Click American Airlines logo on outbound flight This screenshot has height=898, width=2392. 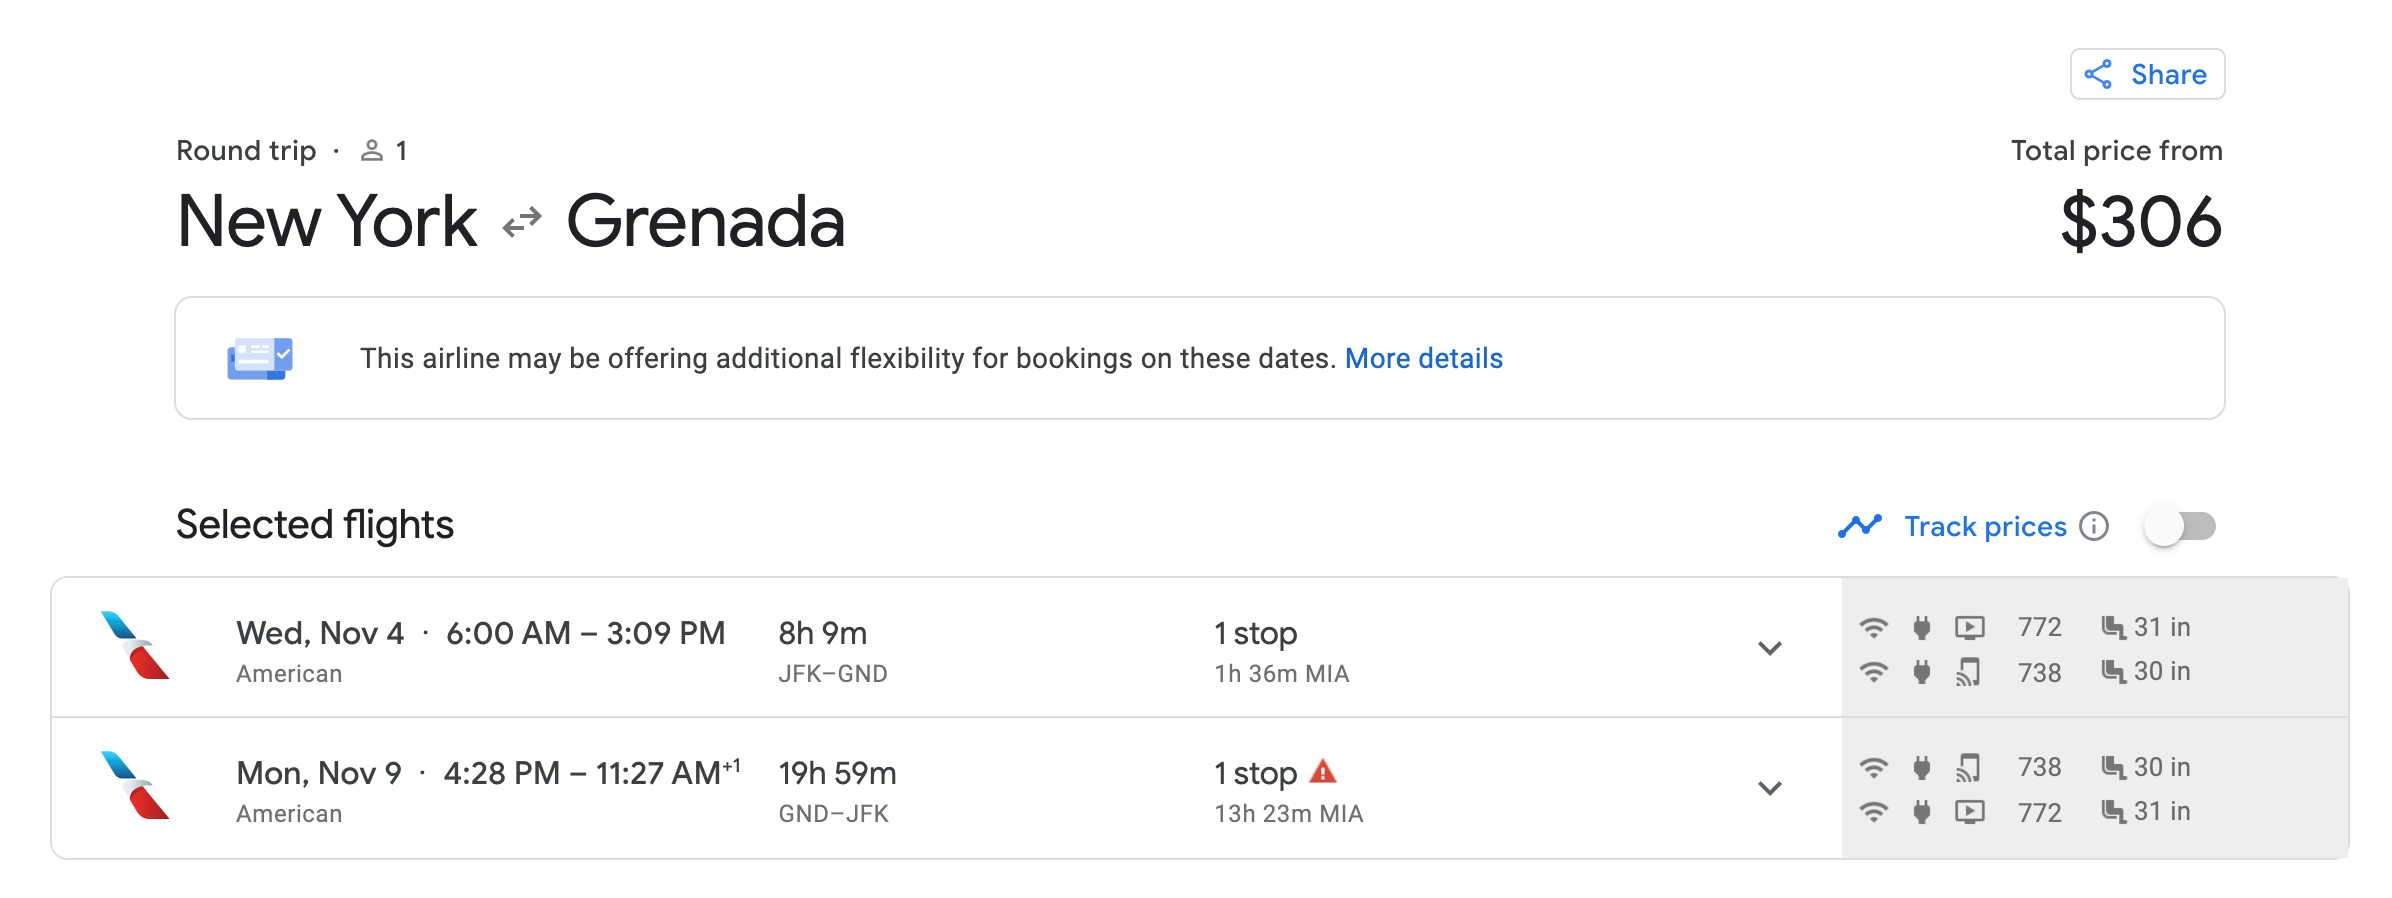point(135,646)
